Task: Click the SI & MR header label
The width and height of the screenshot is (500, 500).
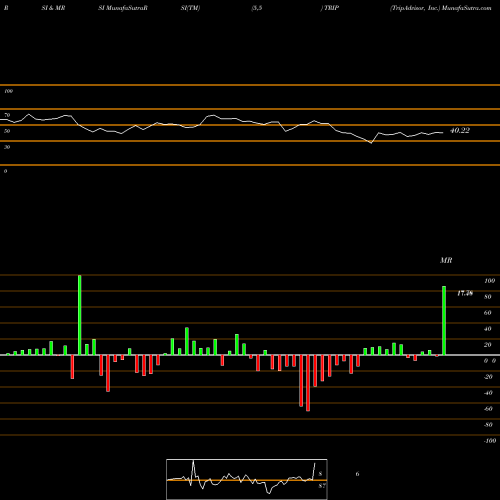Action: tap(53, 8)
